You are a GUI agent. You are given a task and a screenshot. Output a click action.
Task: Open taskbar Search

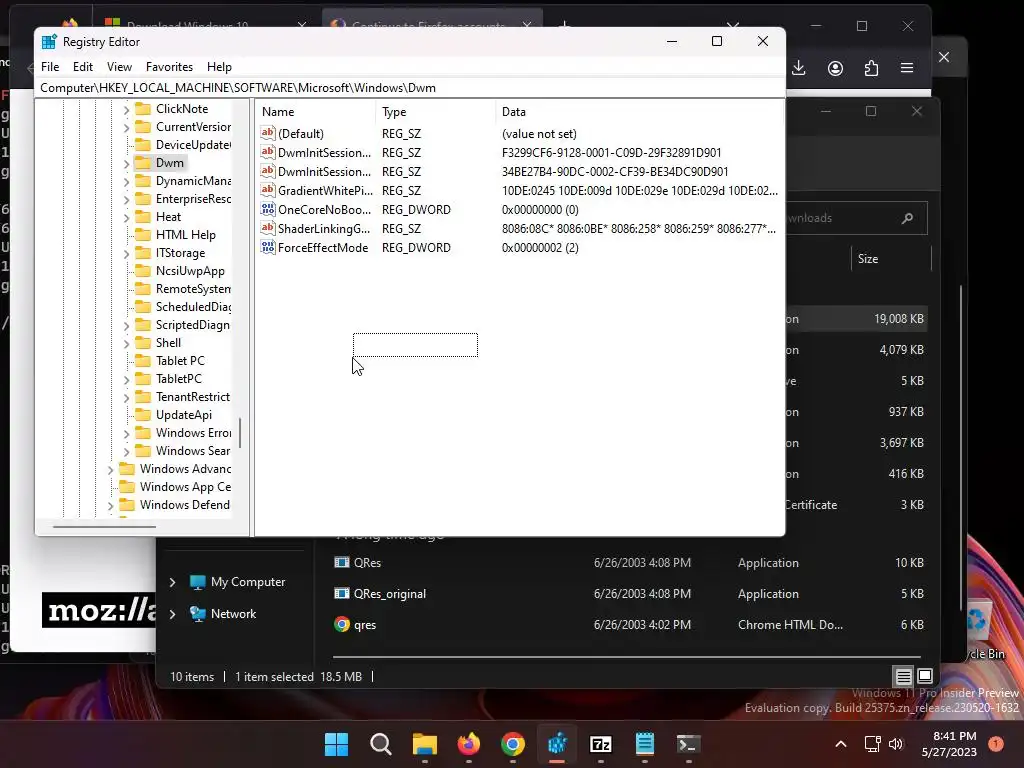tap(381, 744)
